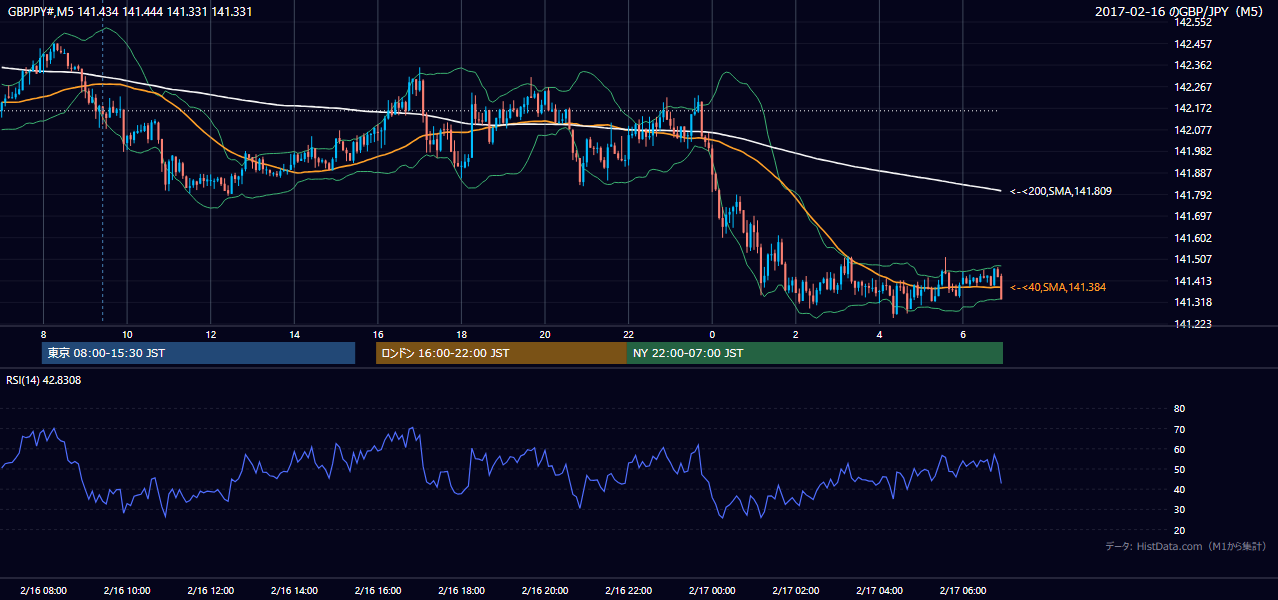Click RSI level 40 on the scale

[1179, 489]
